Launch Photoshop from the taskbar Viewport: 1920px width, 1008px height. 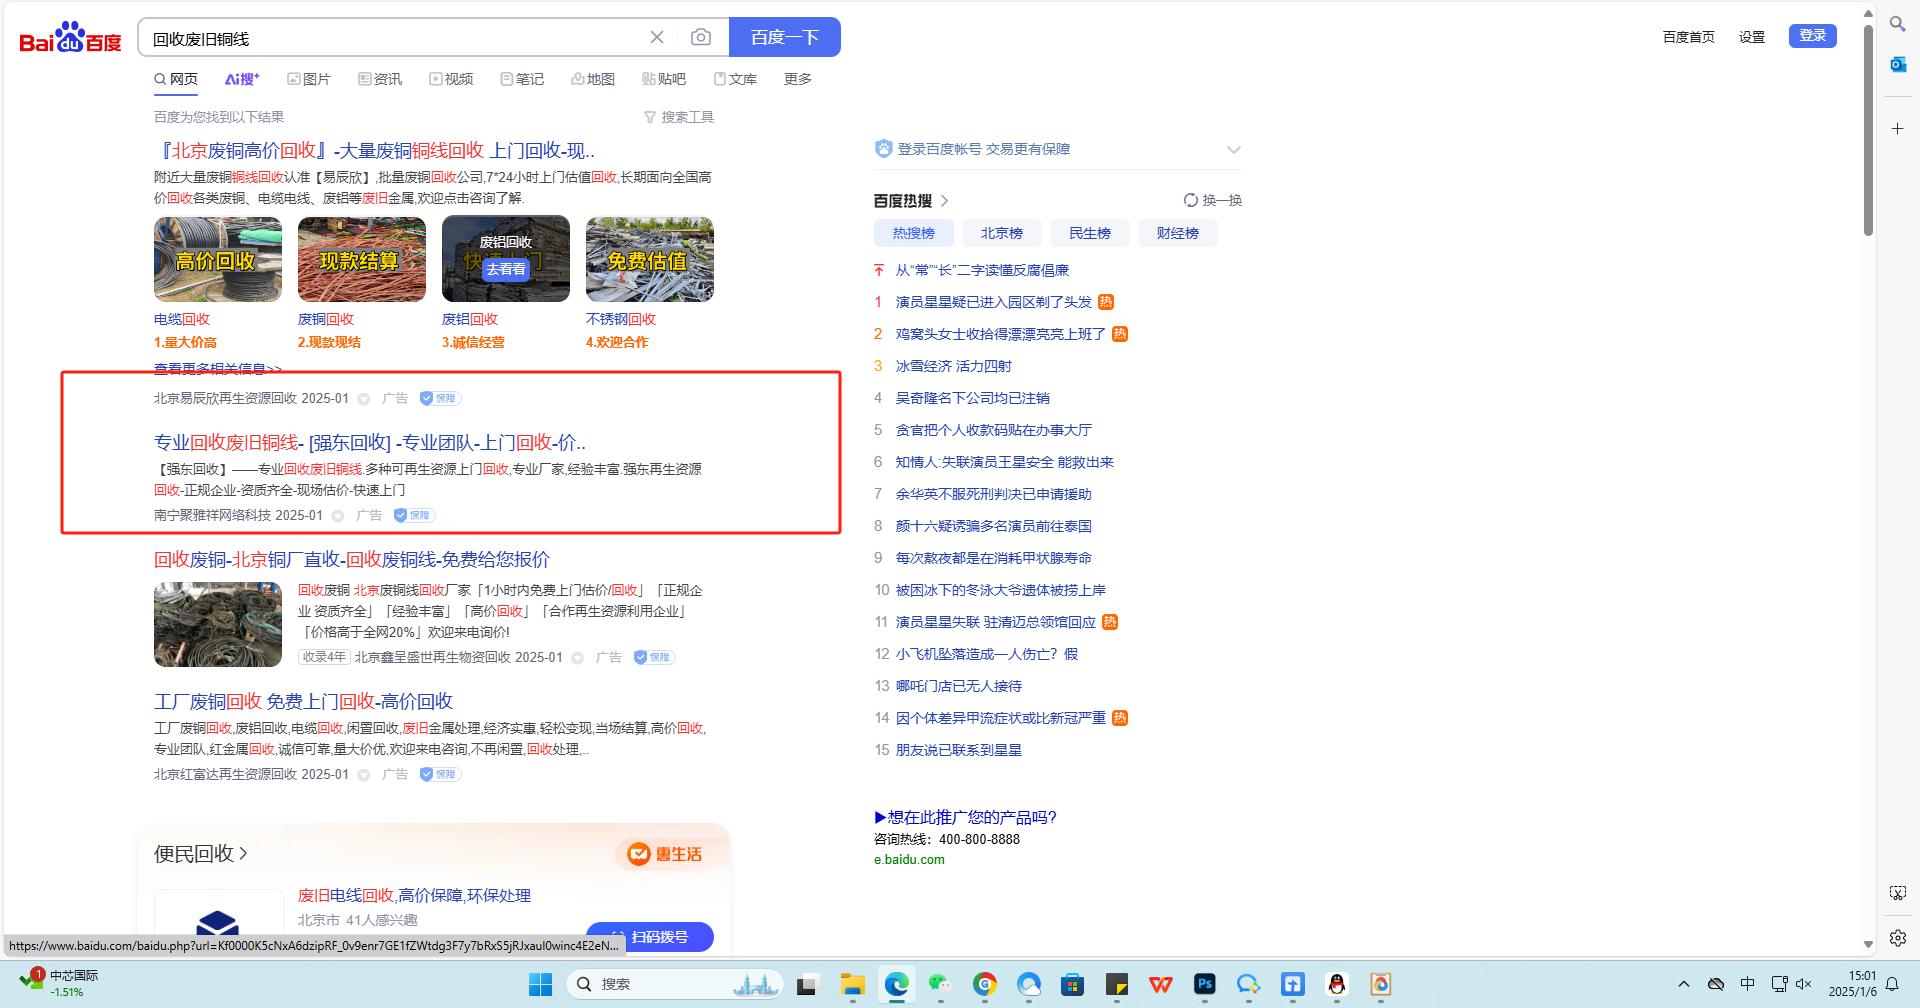pos(1205,985)
